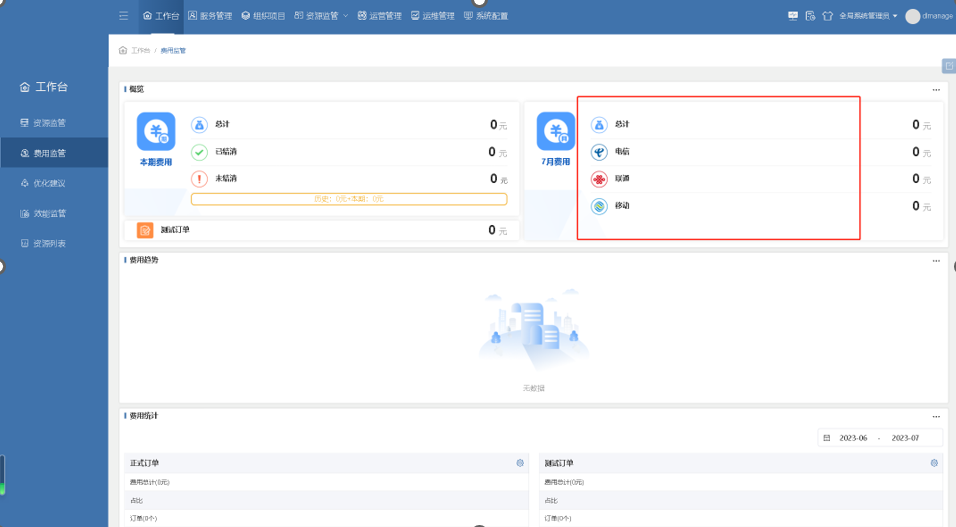This screenshot has height=527, width=956.
Task: Open the theme shirt icon in header
Action: 827,16
